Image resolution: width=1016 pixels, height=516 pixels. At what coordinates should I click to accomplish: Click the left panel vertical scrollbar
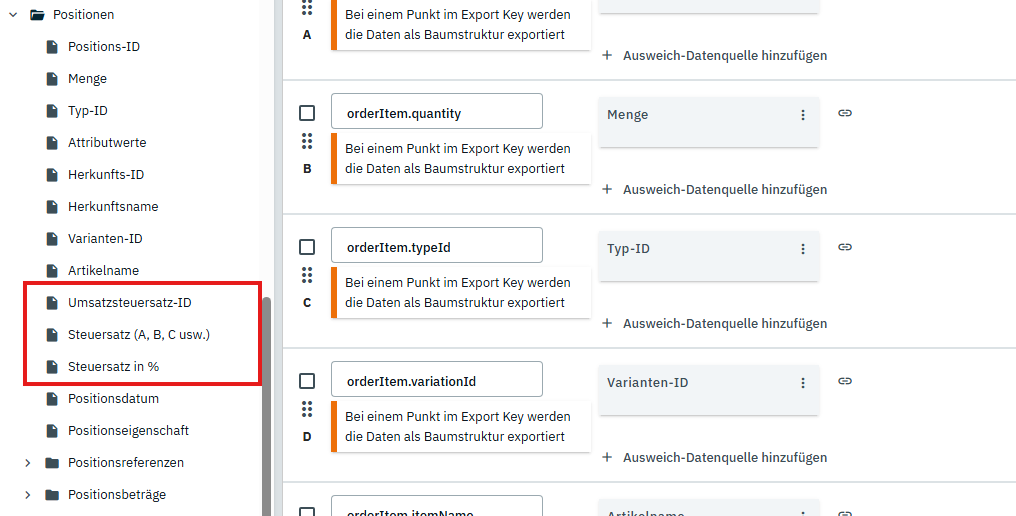pyautogui.click(x=266, y=400)
